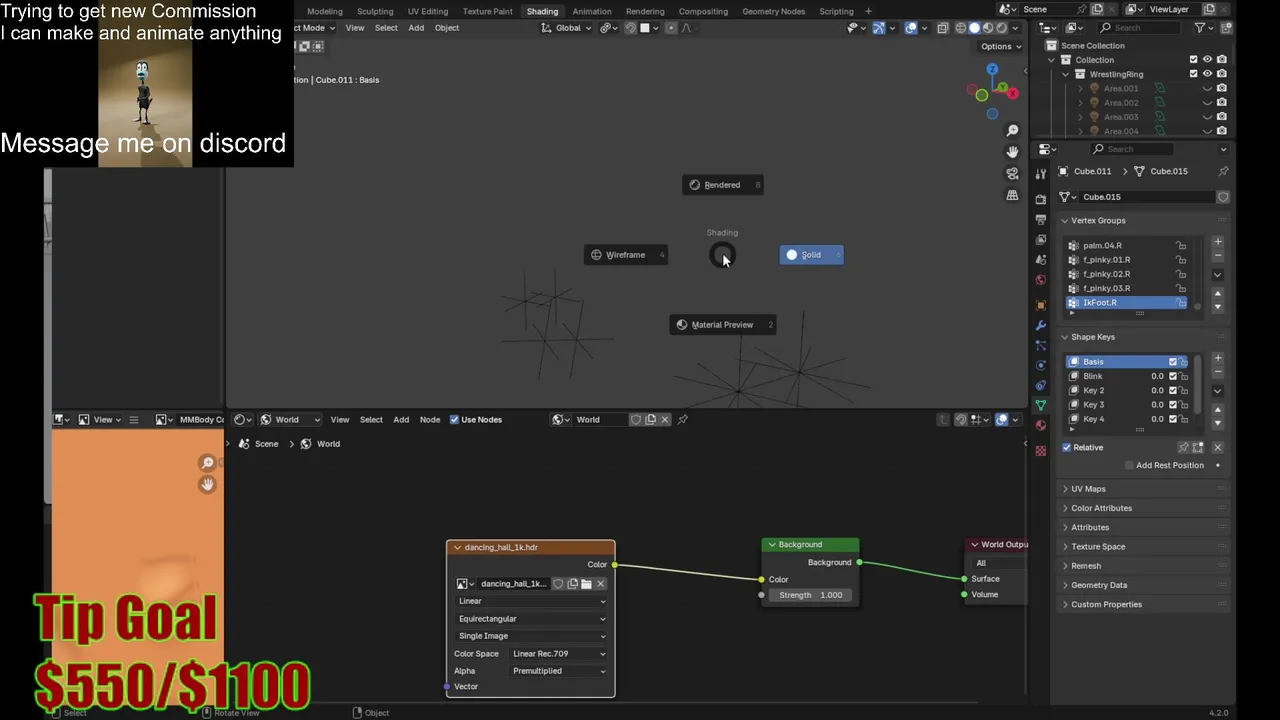Uncheck the Key 2 shape key checkbox
The height and width of the screenshot is (720, 1280).
point(1173,390)
